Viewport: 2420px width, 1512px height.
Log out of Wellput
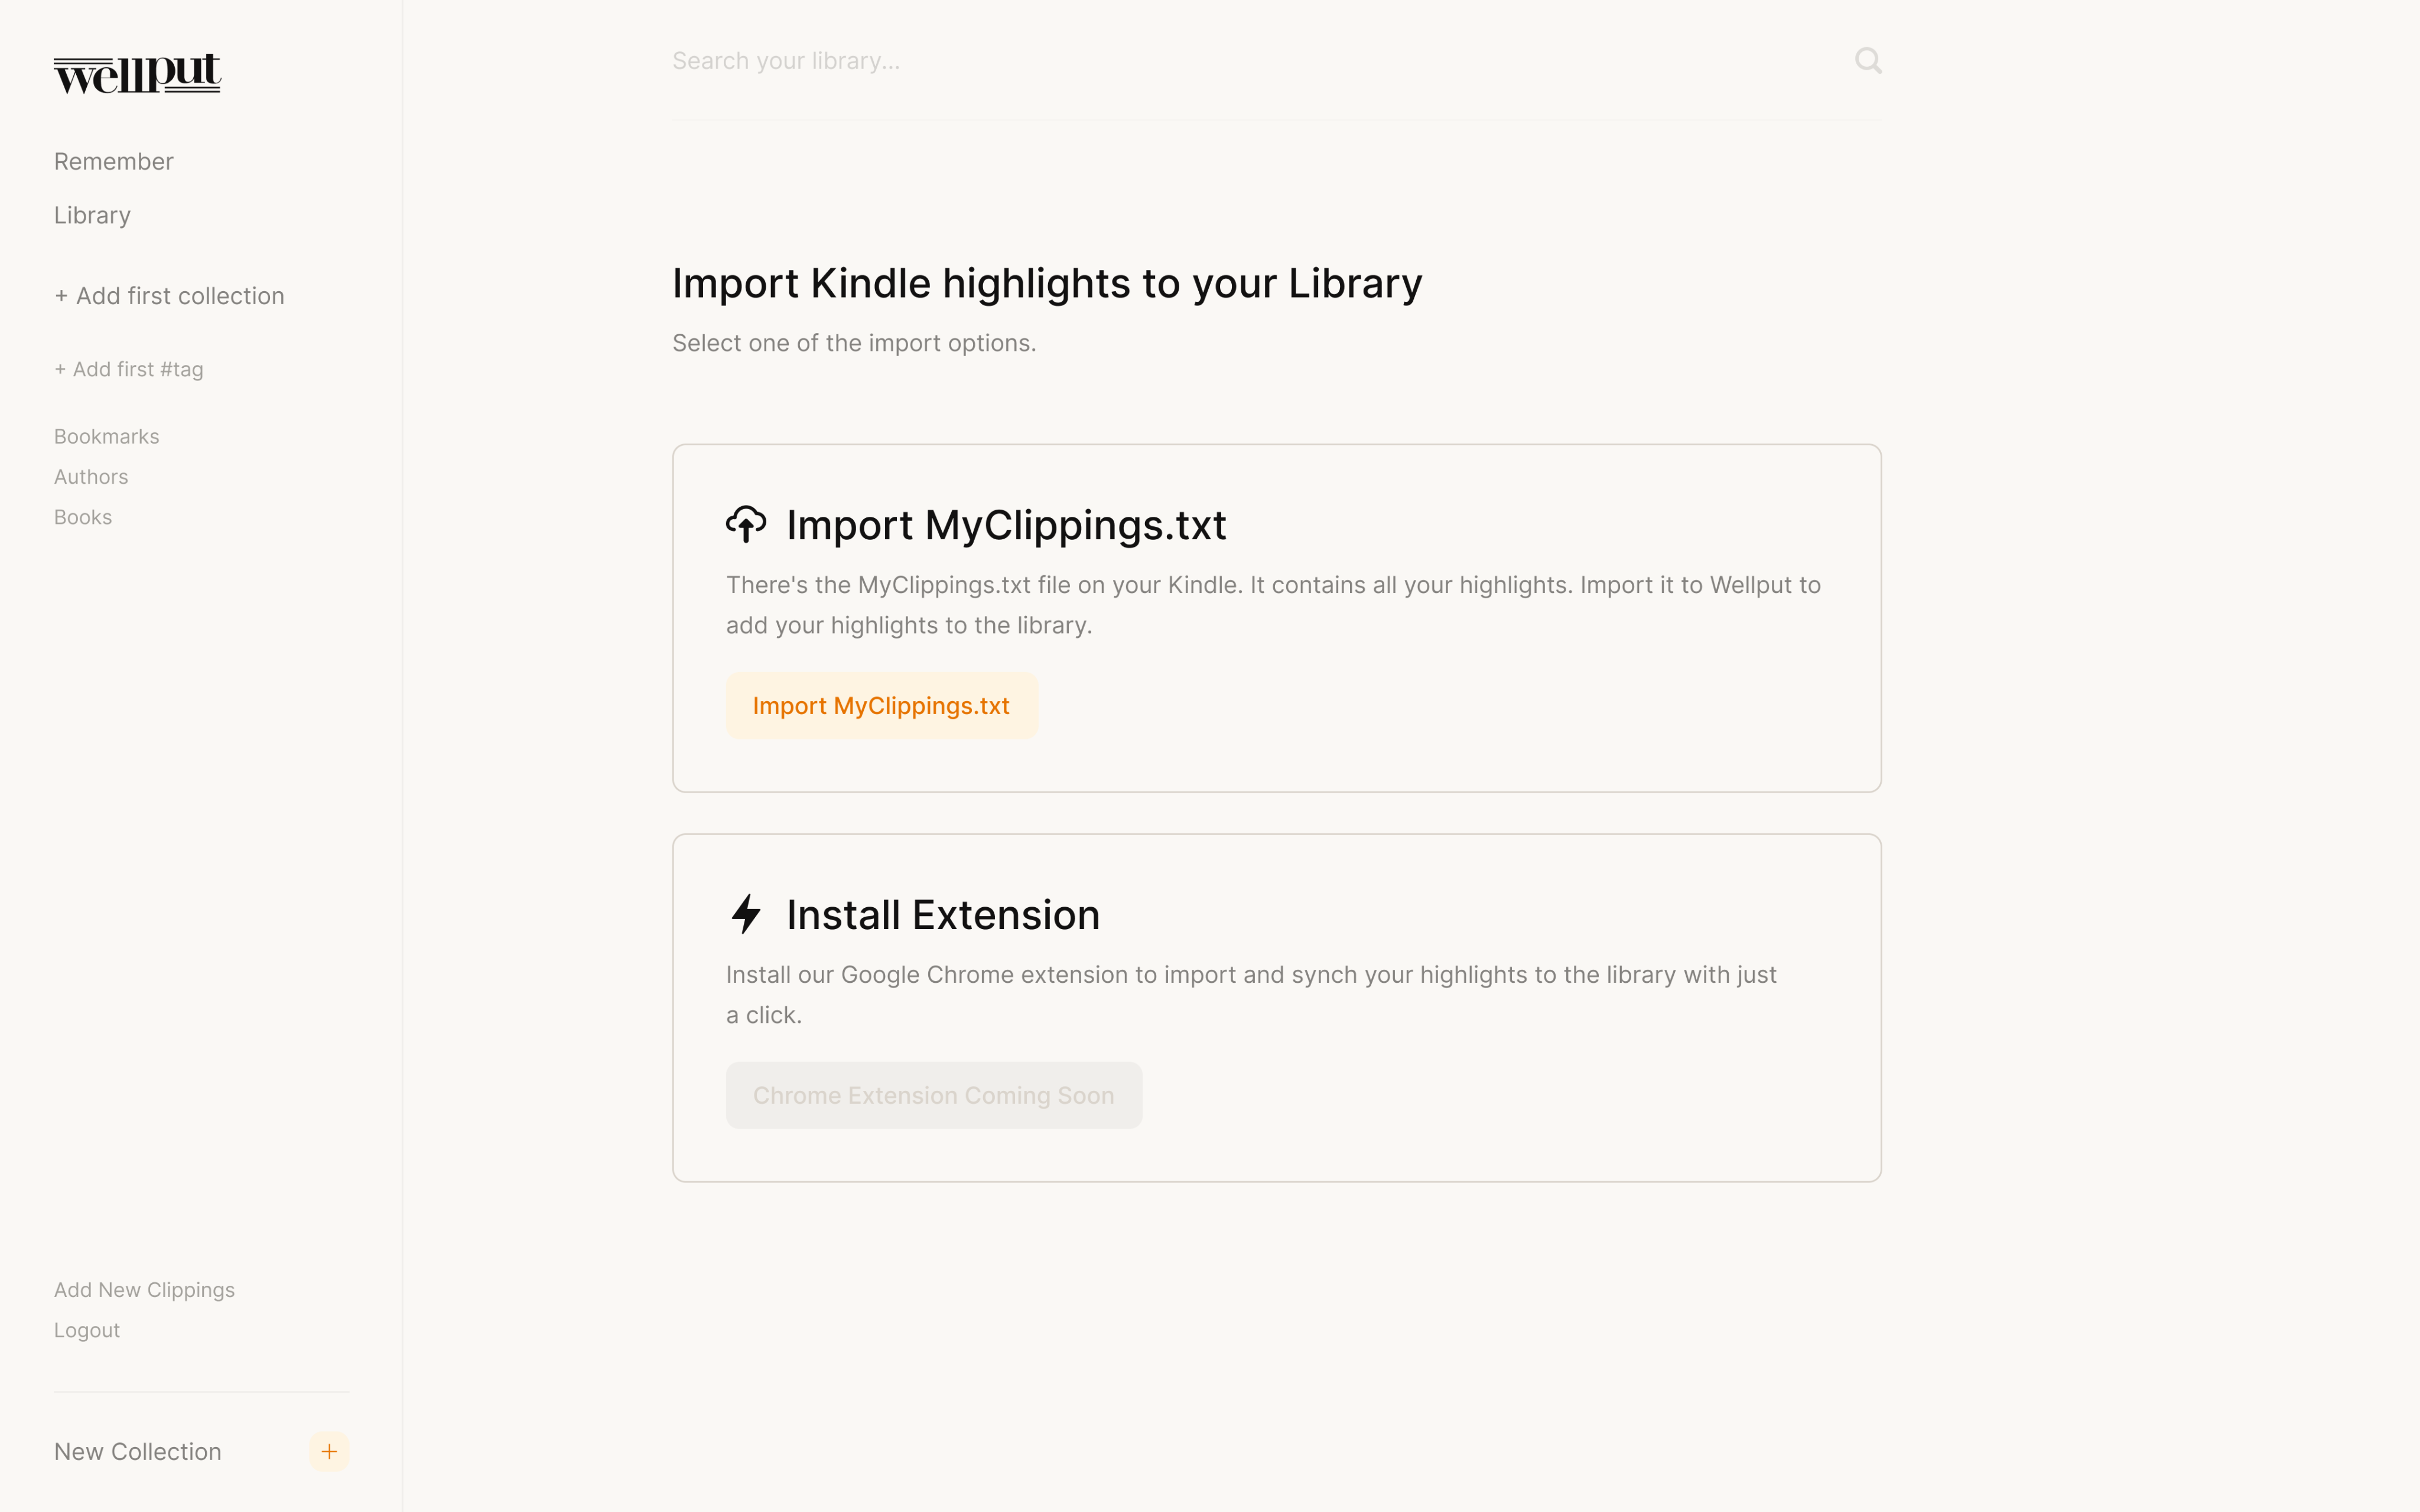point(87,1331)
